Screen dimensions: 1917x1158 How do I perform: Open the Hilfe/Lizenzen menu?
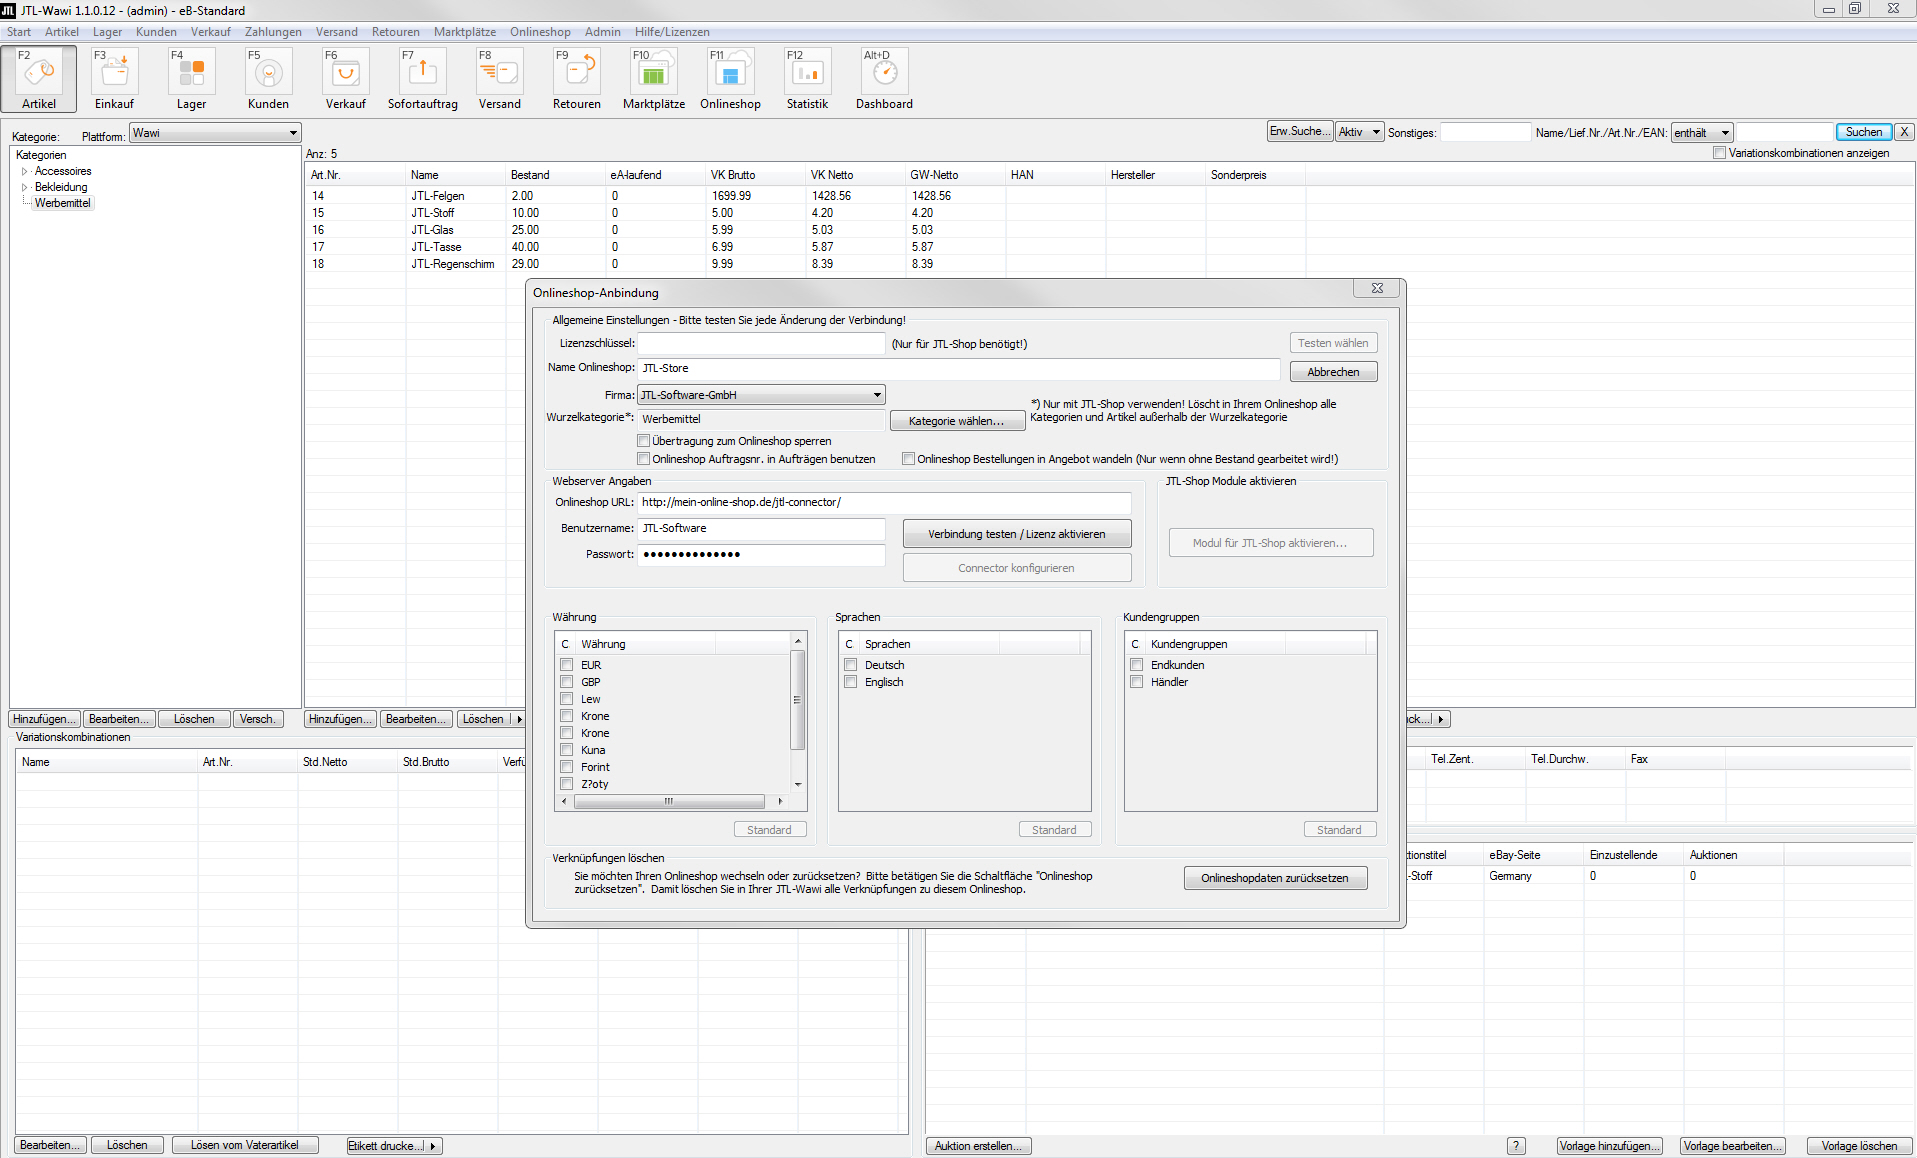pos(672,32)
